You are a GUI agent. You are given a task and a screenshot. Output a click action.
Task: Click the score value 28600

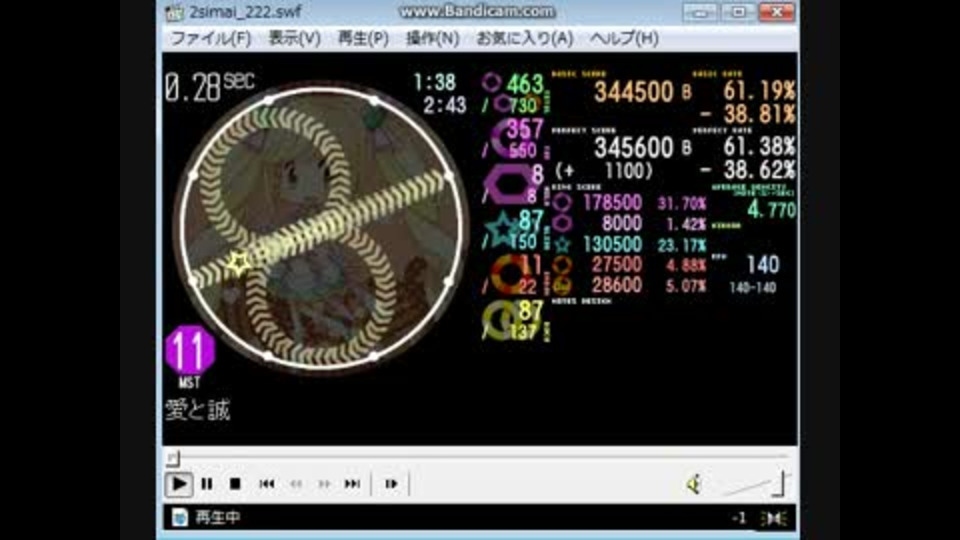[617, 285]
